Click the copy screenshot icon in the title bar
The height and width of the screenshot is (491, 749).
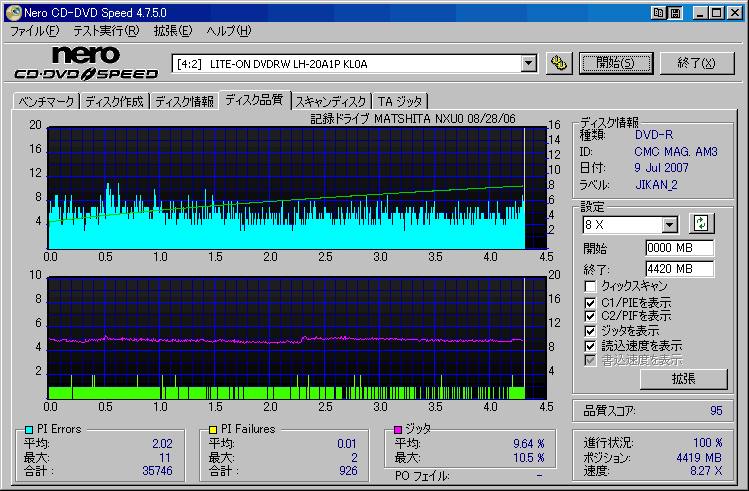point(659,13)
